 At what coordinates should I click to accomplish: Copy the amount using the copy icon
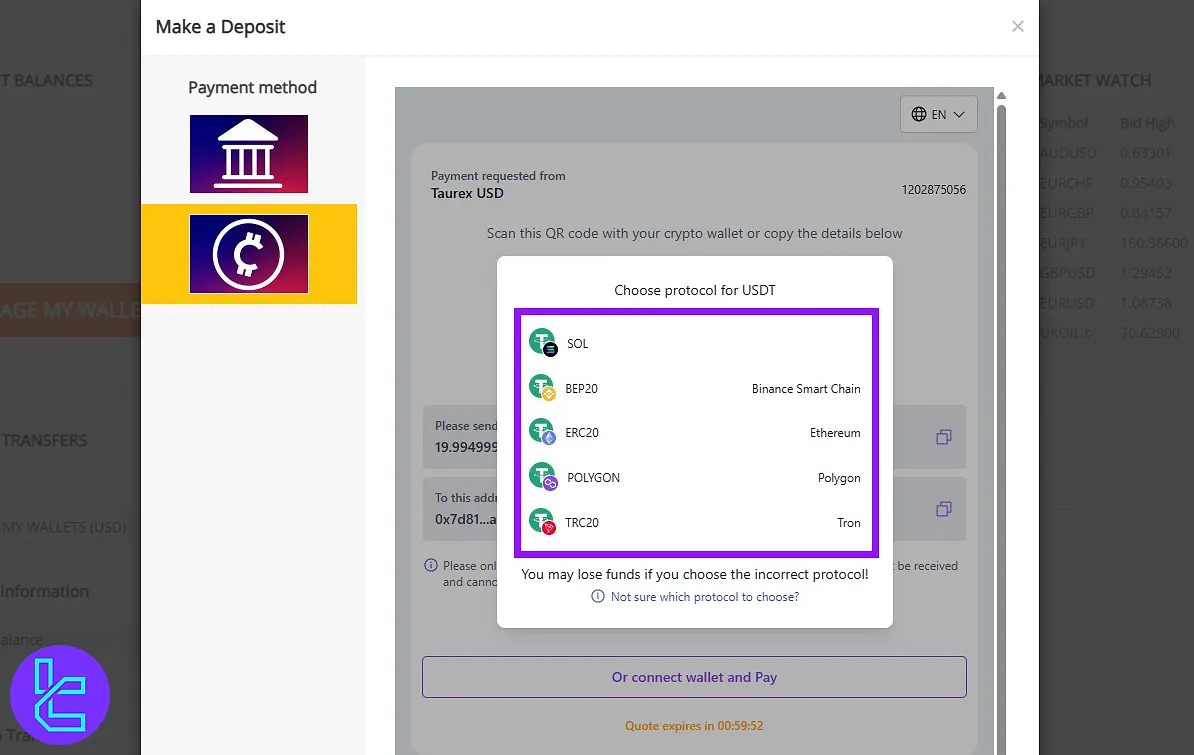pyautogui.click(x=943, y=437)
